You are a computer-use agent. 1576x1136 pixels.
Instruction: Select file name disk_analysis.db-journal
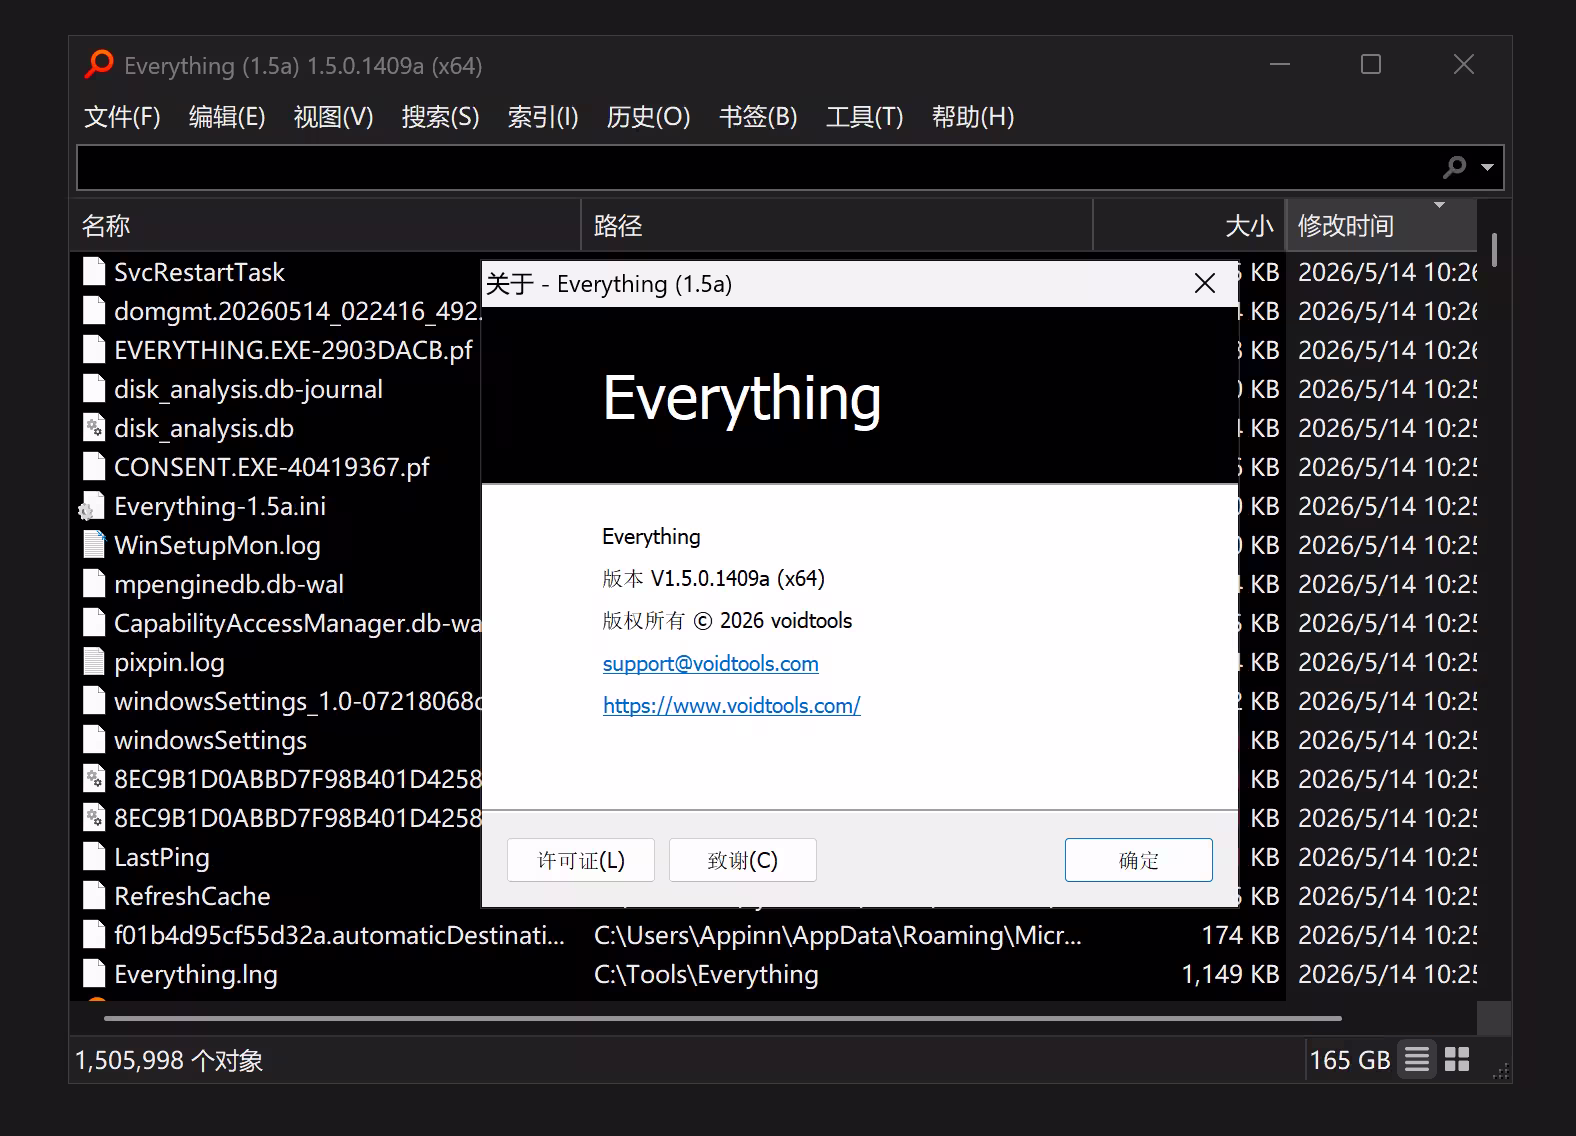(x=248, y=389)
